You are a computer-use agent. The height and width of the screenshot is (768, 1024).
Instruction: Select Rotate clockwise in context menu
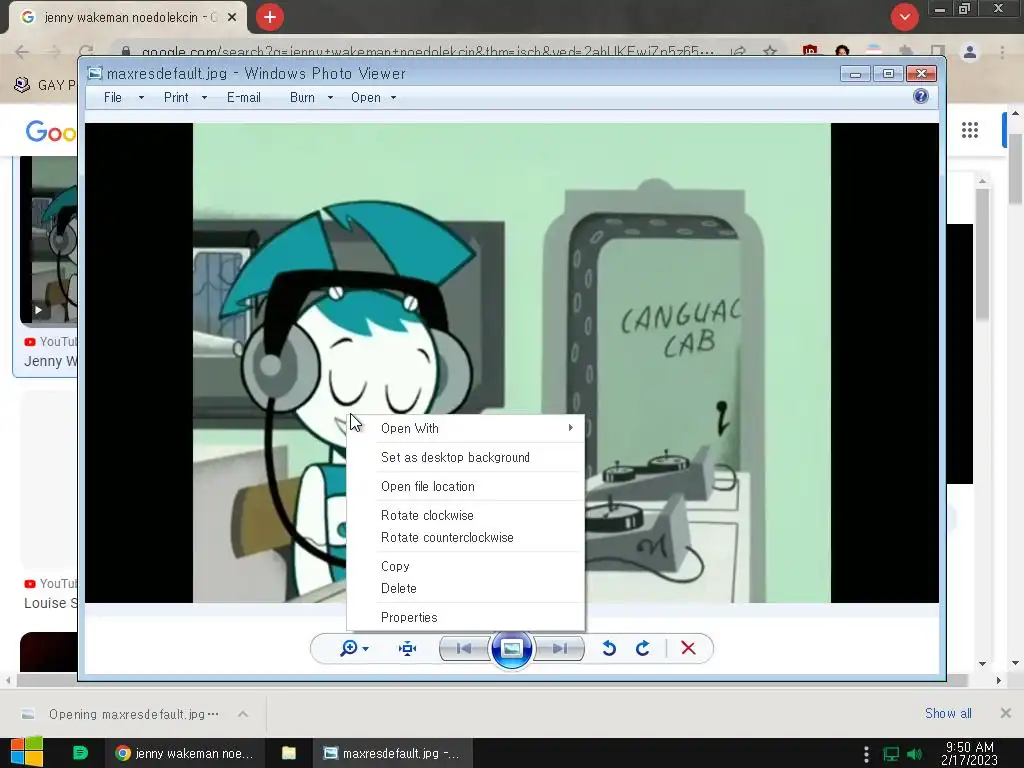coord(466,515)
